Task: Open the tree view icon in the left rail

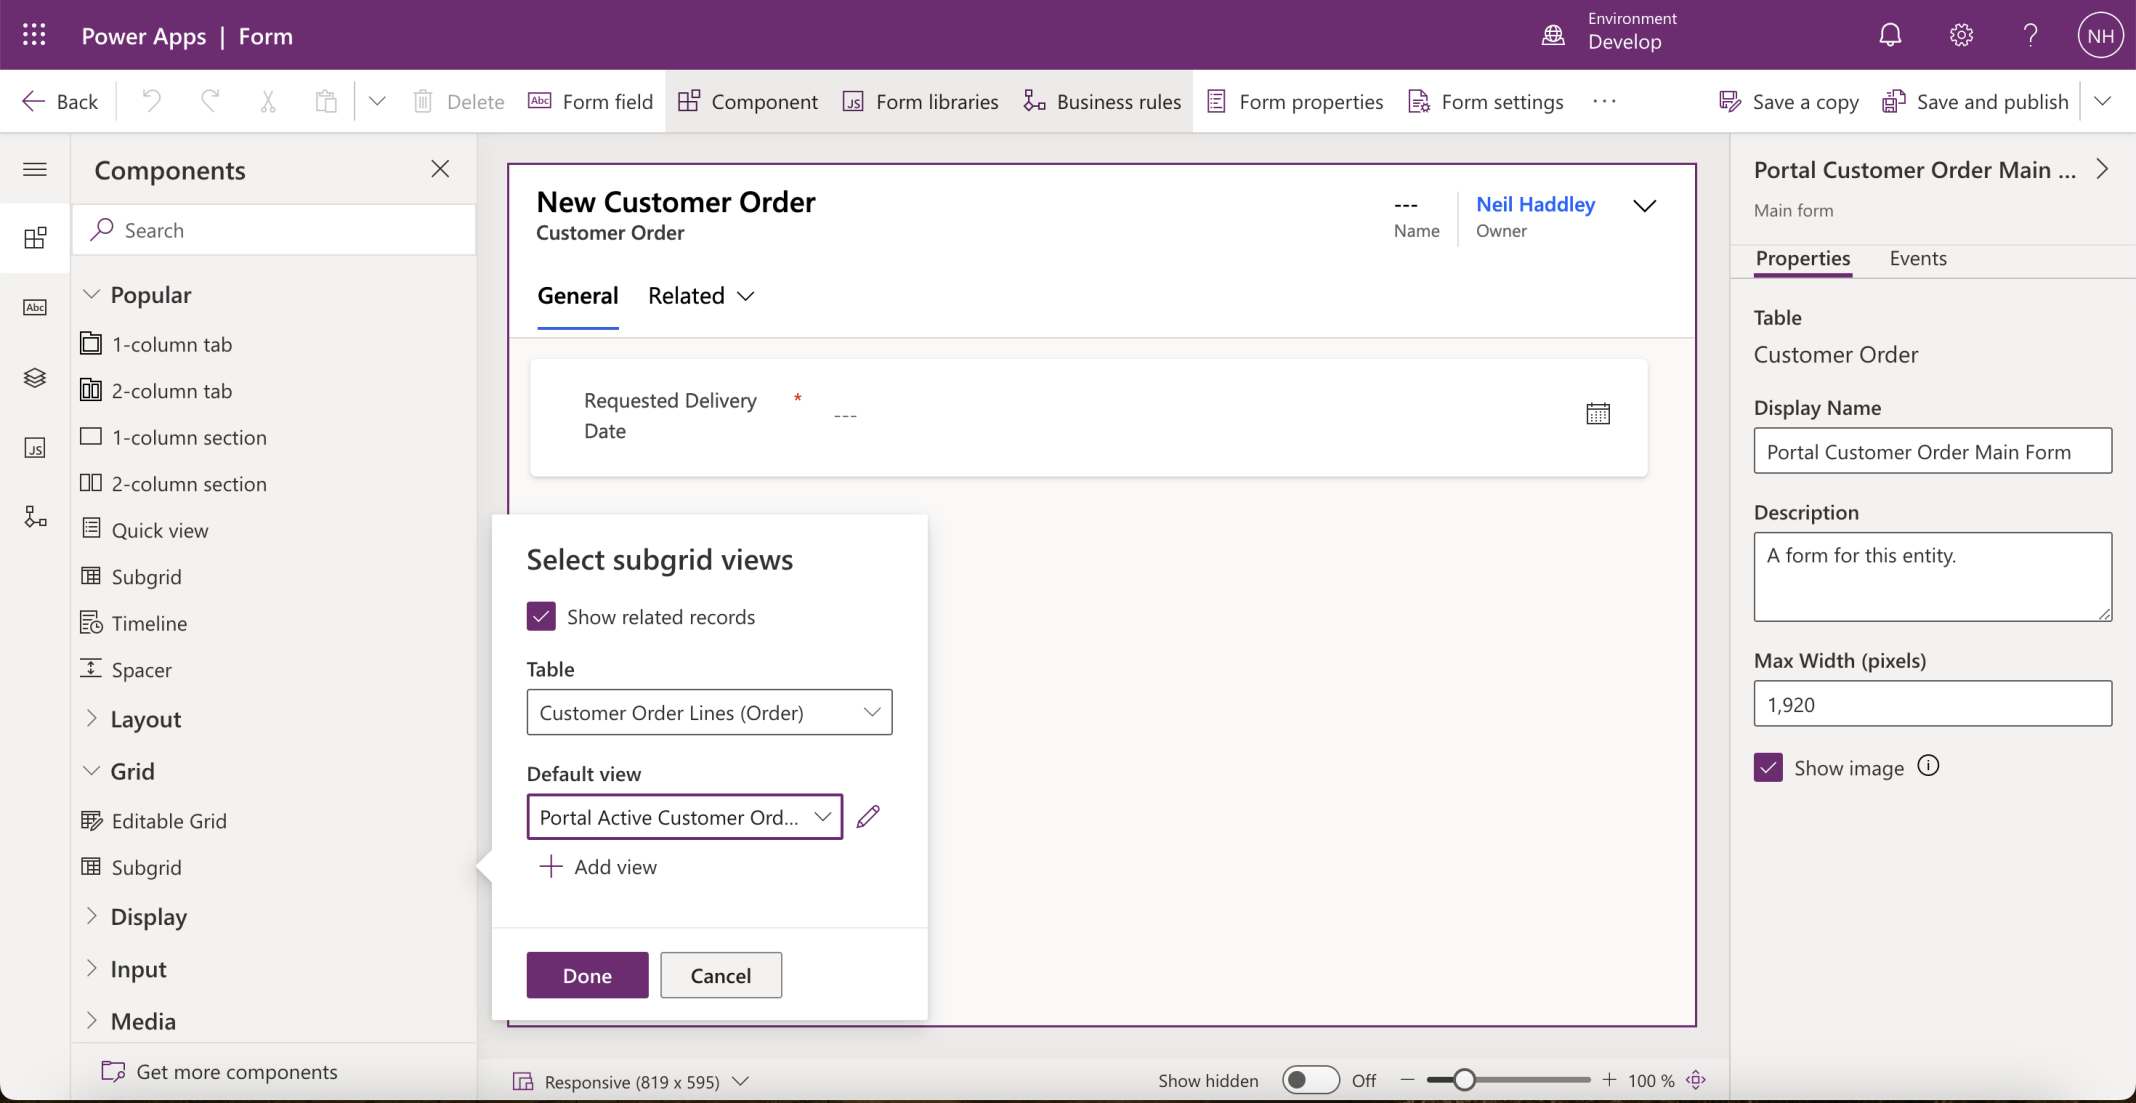Action: (35, 378)
